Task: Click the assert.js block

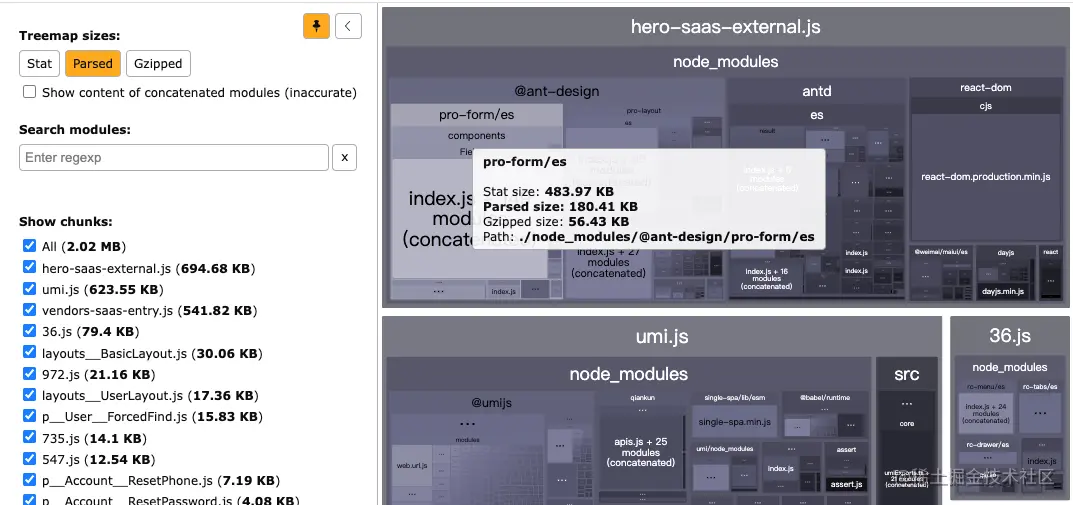Action: coord(846,484)
